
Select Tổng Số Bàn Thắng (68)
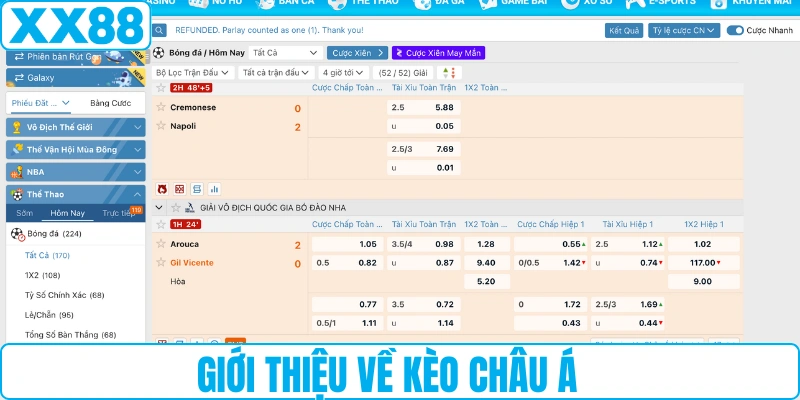click(x=70, y=335)
